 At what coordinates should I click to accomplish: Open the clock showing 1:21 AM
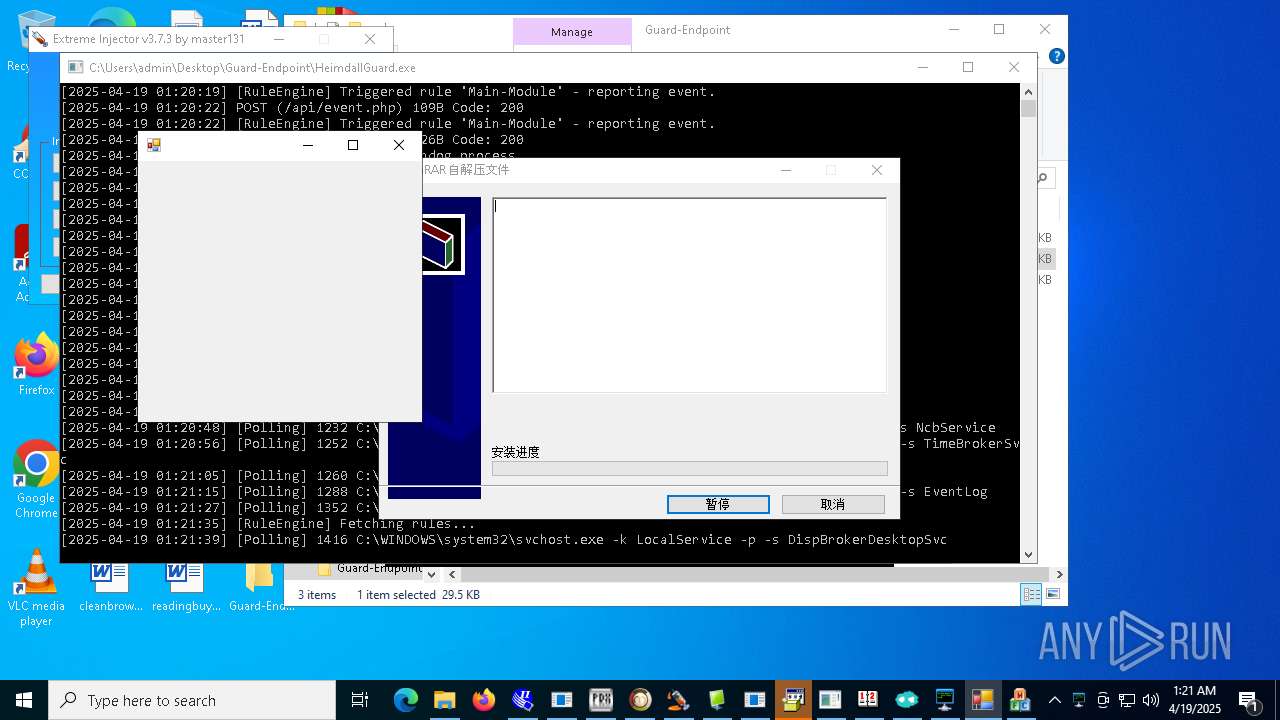(x=1194, y=700)
